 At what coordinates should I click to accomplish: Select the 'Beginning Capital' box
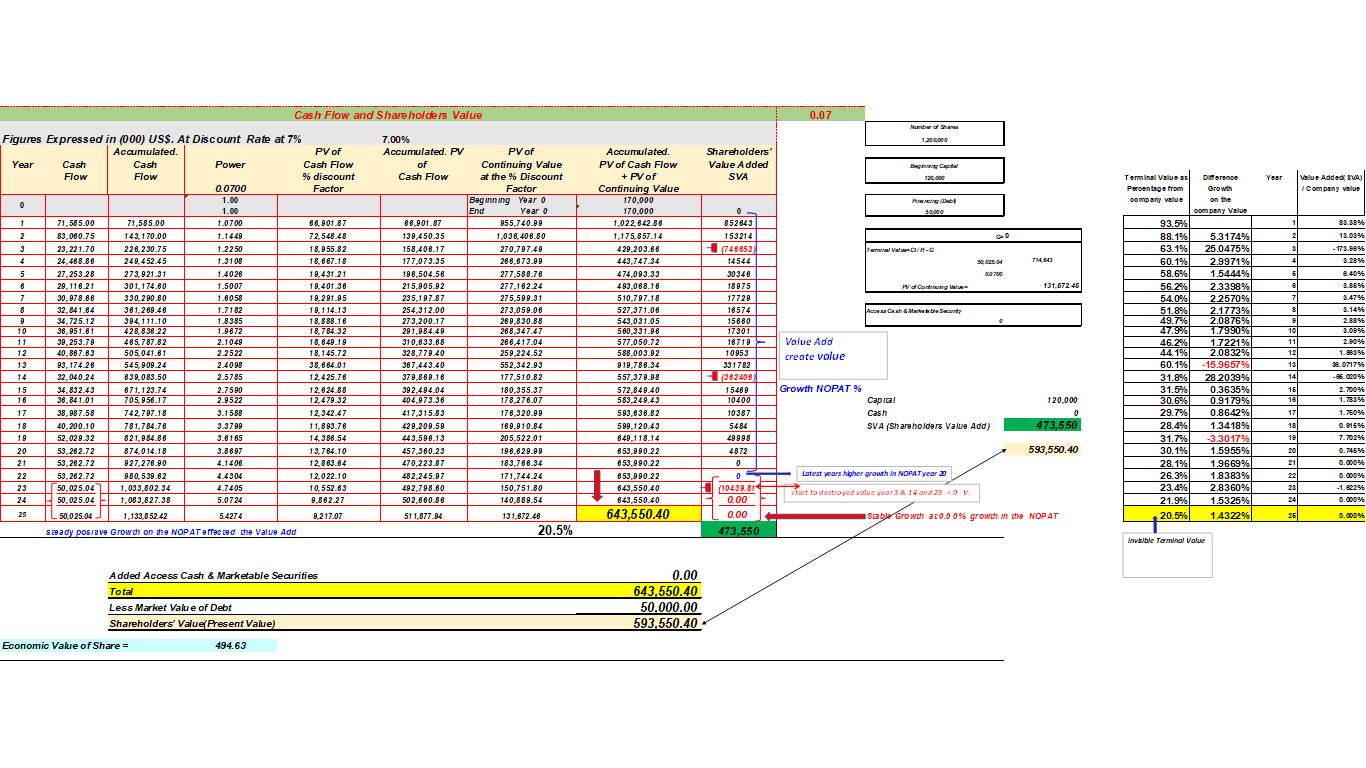pos(935,171)
